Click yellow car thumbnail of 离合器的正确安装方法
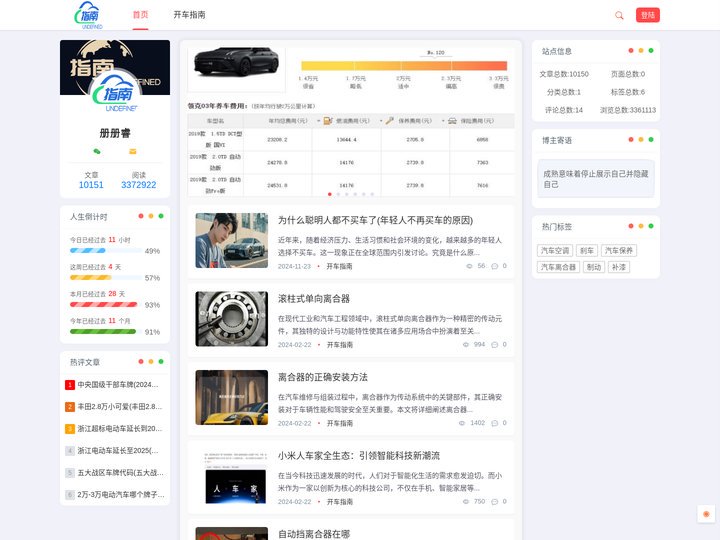The image size is (720, 540). click(231, 397)
